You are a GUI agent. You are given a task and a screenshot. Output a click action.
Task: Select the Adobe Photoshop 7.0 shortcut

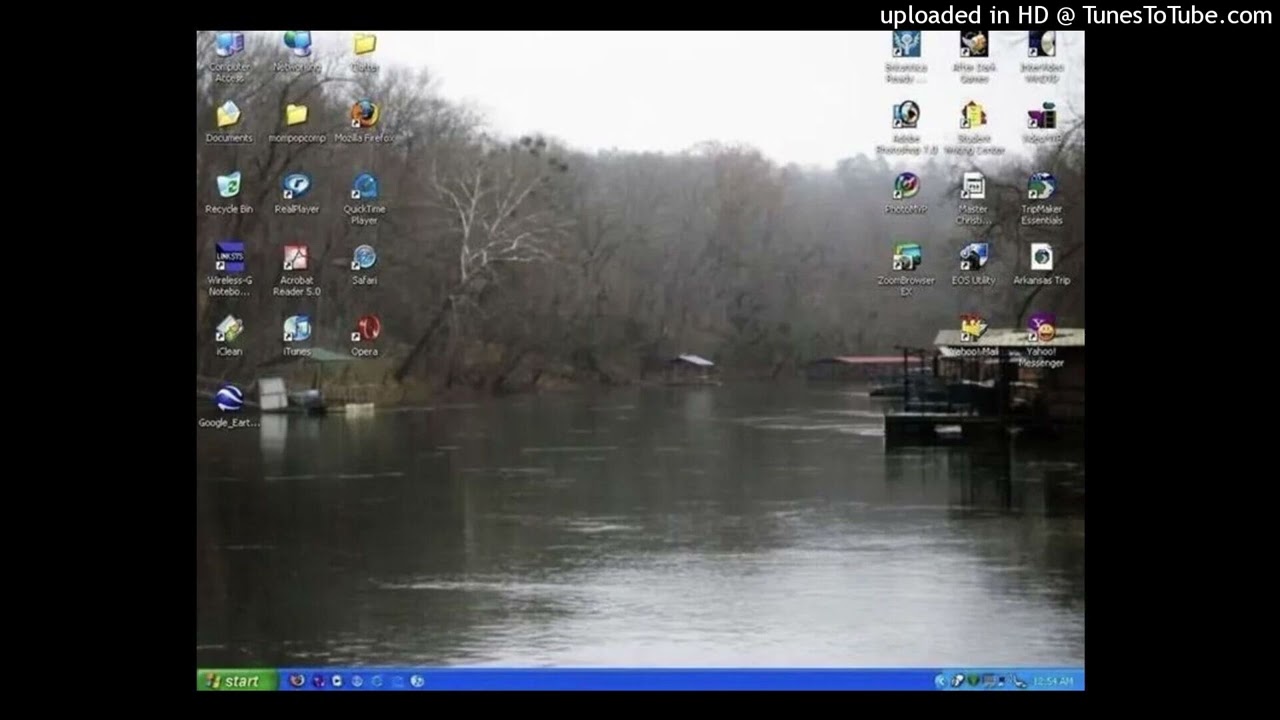(x=906, y=128)
